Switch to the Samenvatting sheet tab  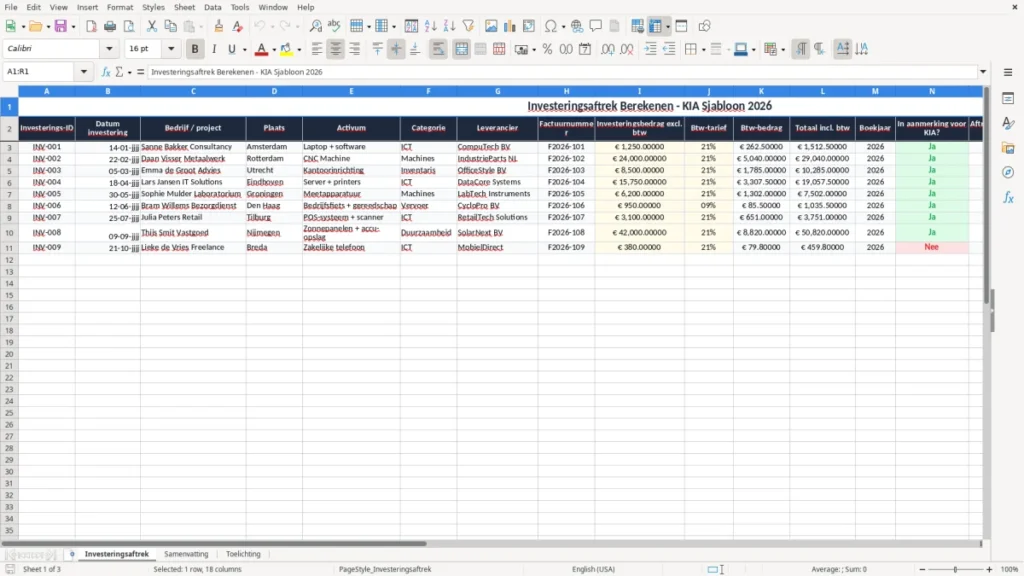coord(186,554)
